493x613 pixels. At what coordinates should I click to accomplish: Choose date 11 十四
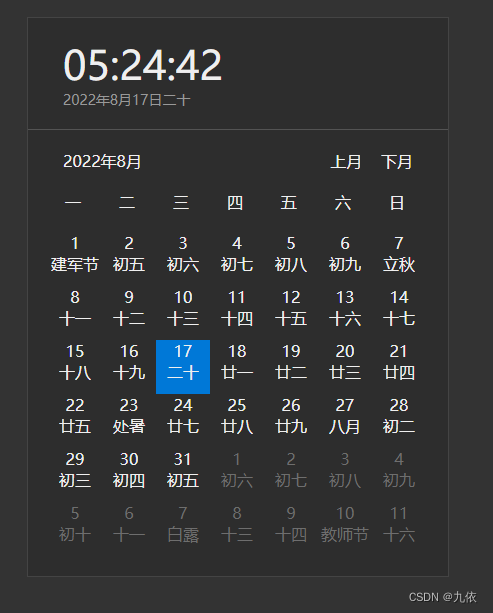[x=237, y=308]
